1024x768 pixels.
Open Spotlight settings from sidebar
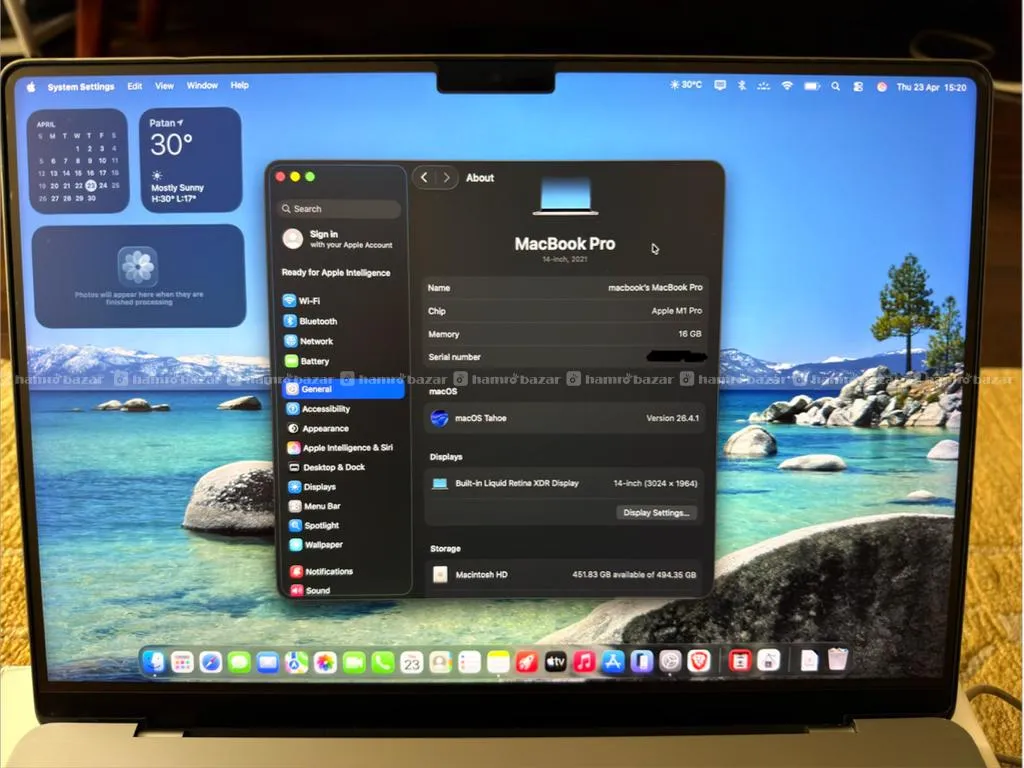pos(321,525)
